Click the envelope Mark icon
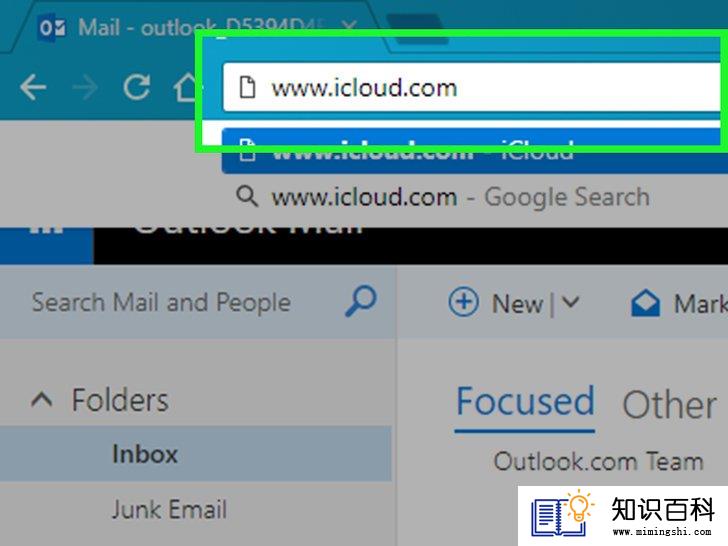The image size is (728, 546). pos(645,304)
